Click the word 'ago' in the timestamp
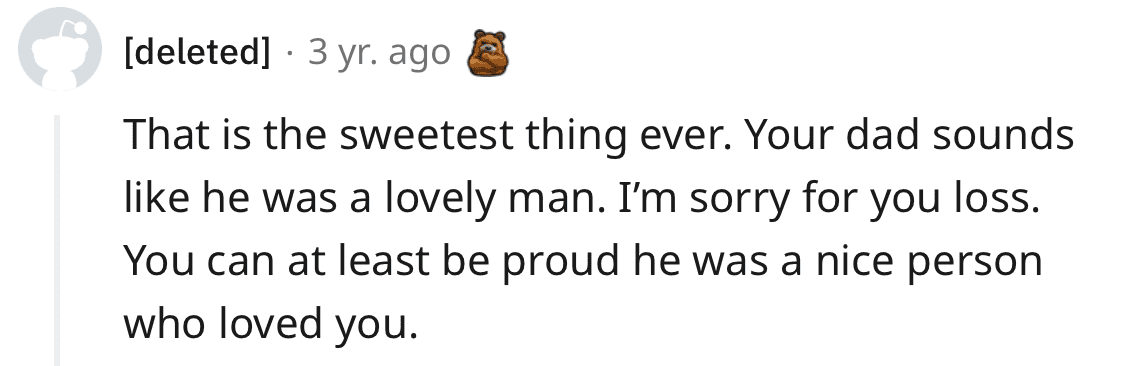 pyautogui.click(x=419, y=56)
